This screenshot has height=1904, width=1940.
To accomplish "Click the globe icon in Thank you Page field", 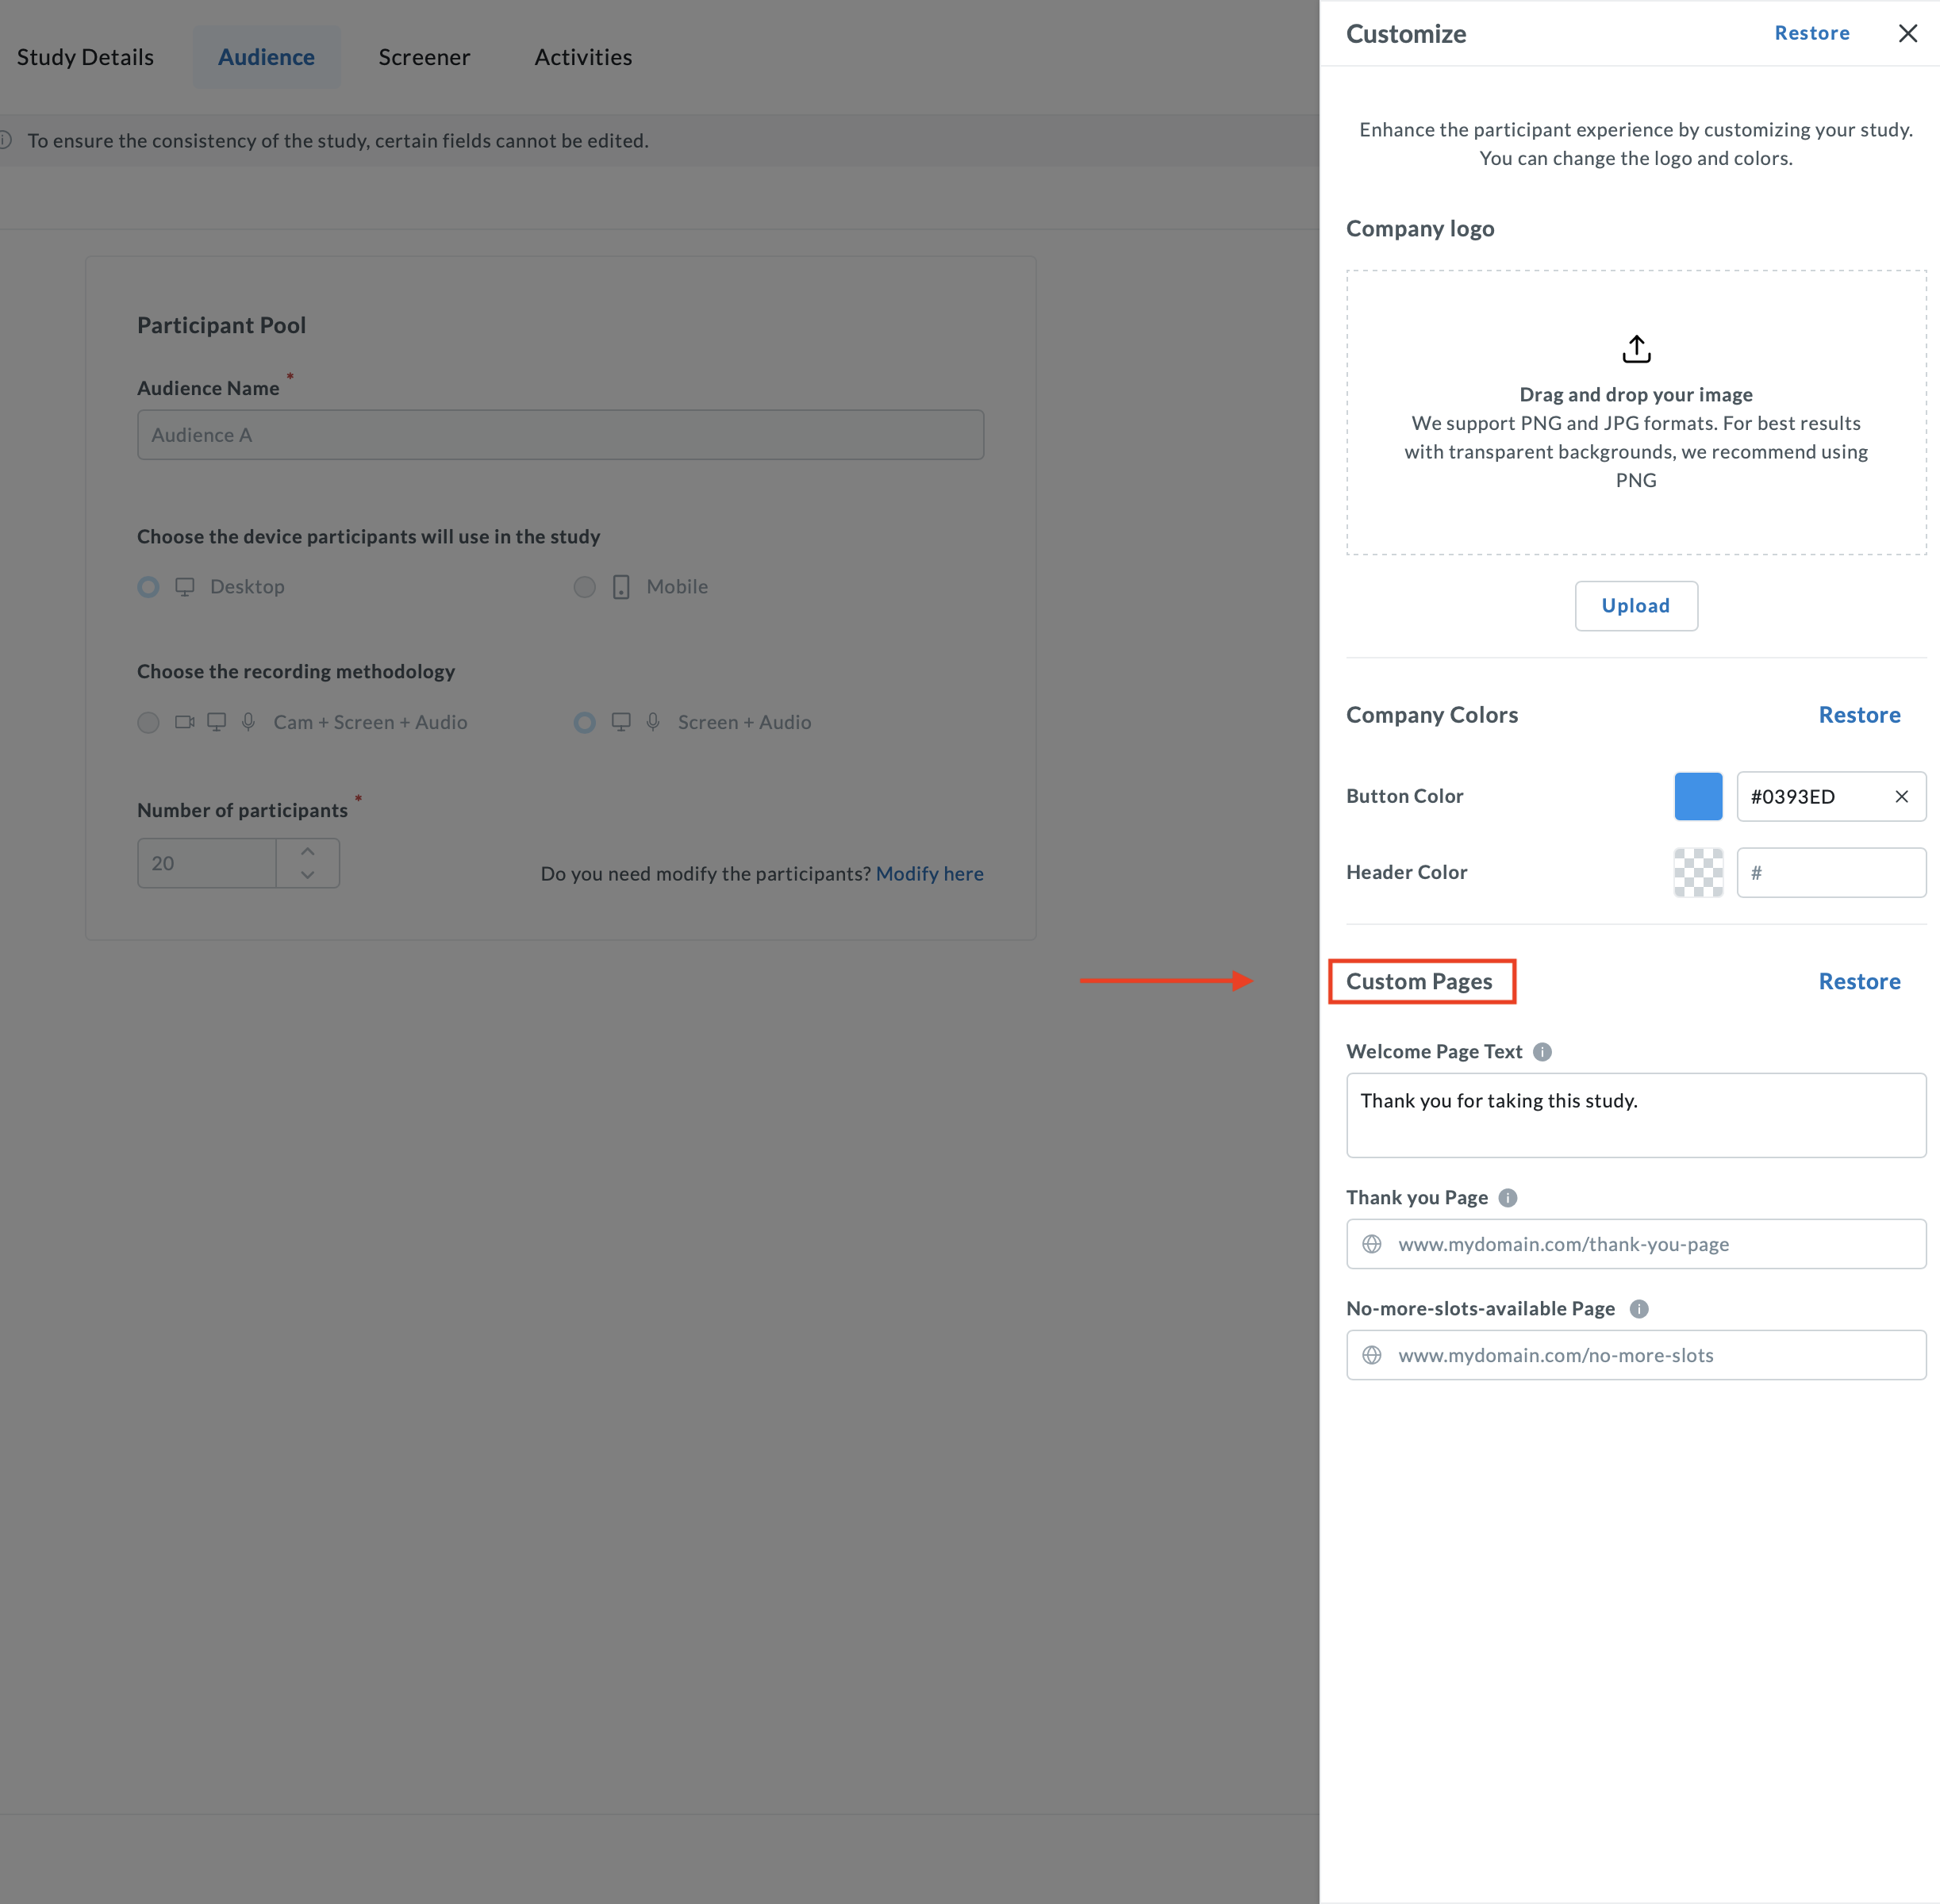I will tap(1372, 1244).
